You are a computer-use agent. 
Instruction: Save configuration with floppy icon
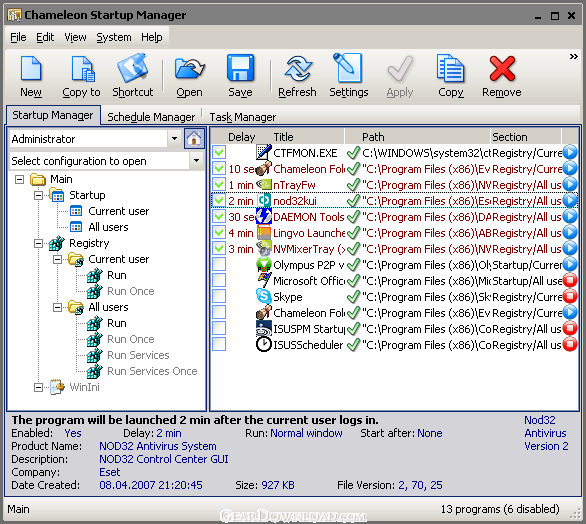(240, 68)
